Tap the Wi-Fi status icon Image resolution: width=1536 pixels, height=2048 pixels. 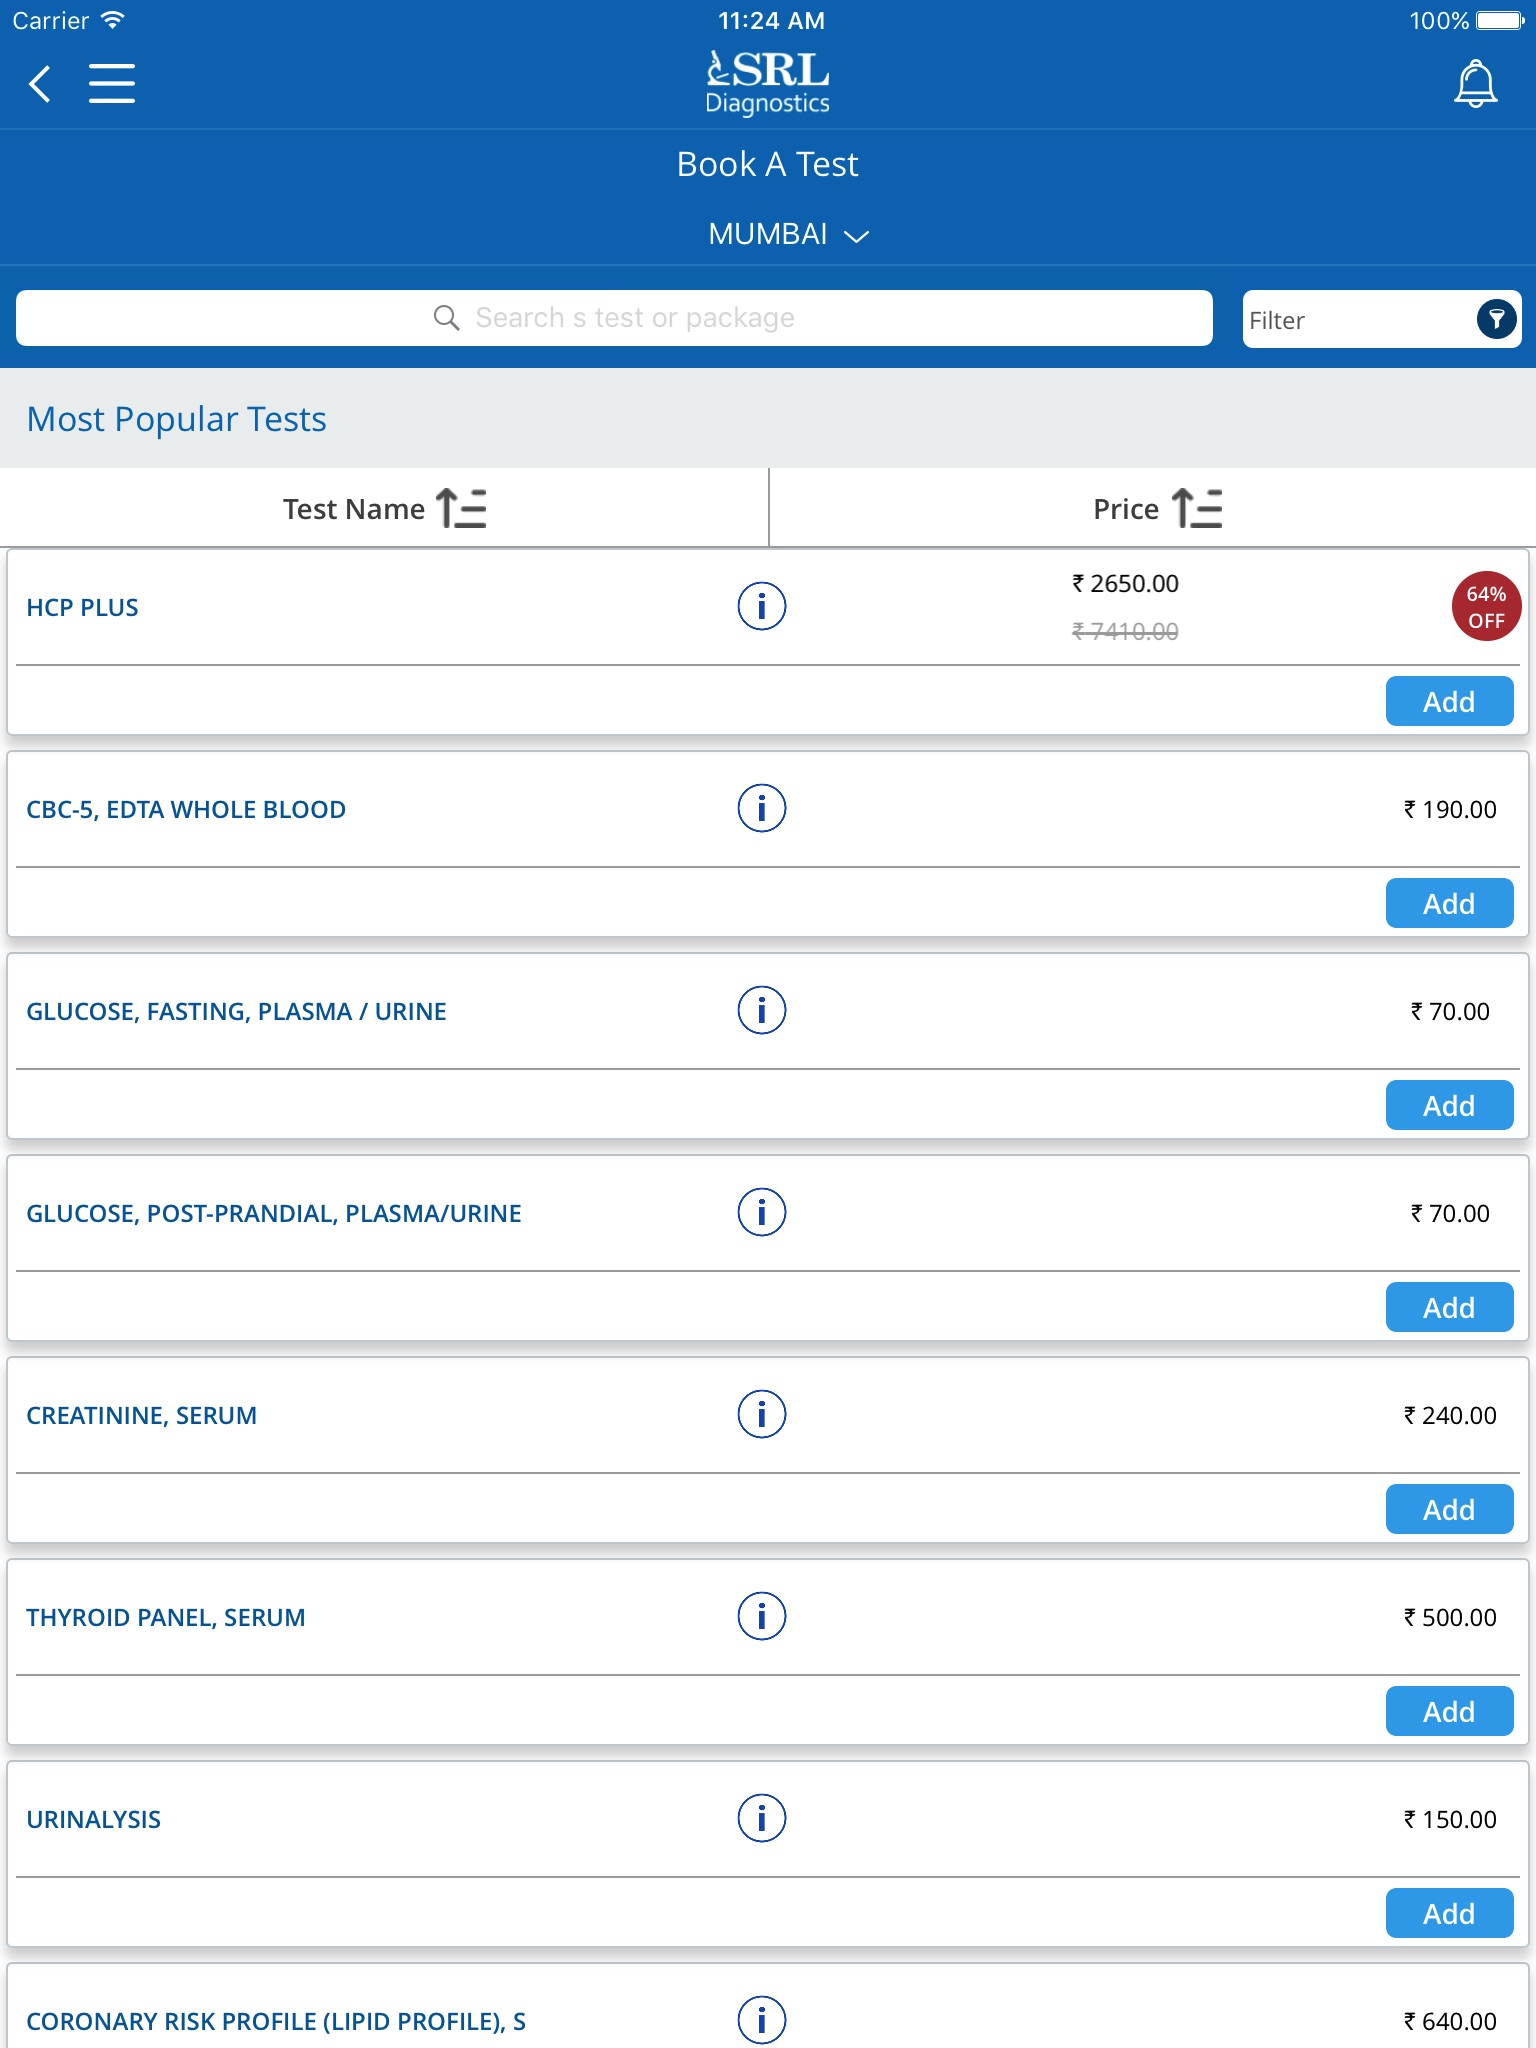coord(113,20)
